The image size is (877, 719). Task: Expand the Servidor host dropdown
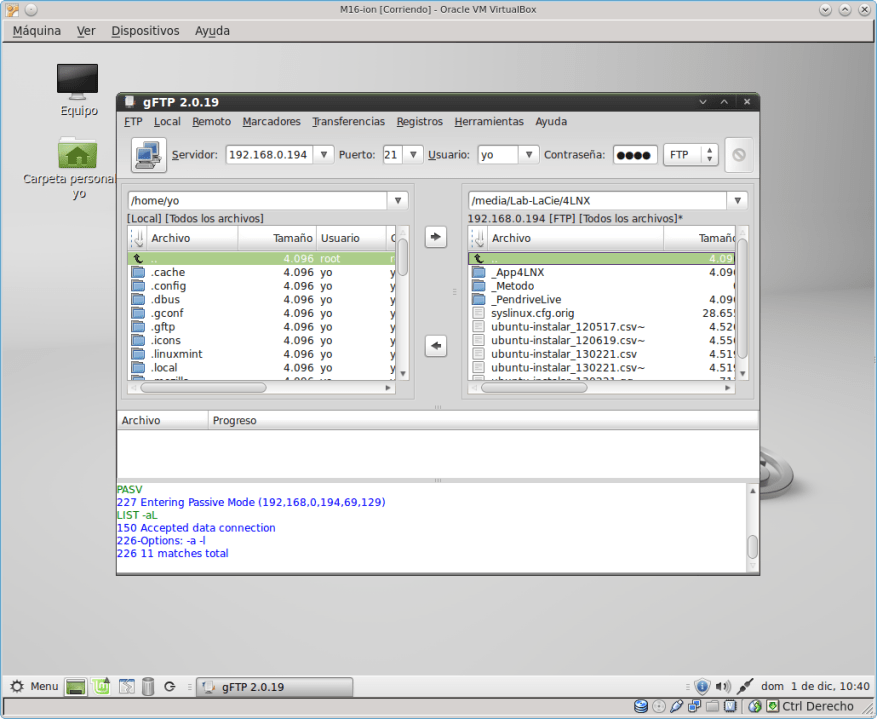324,155
